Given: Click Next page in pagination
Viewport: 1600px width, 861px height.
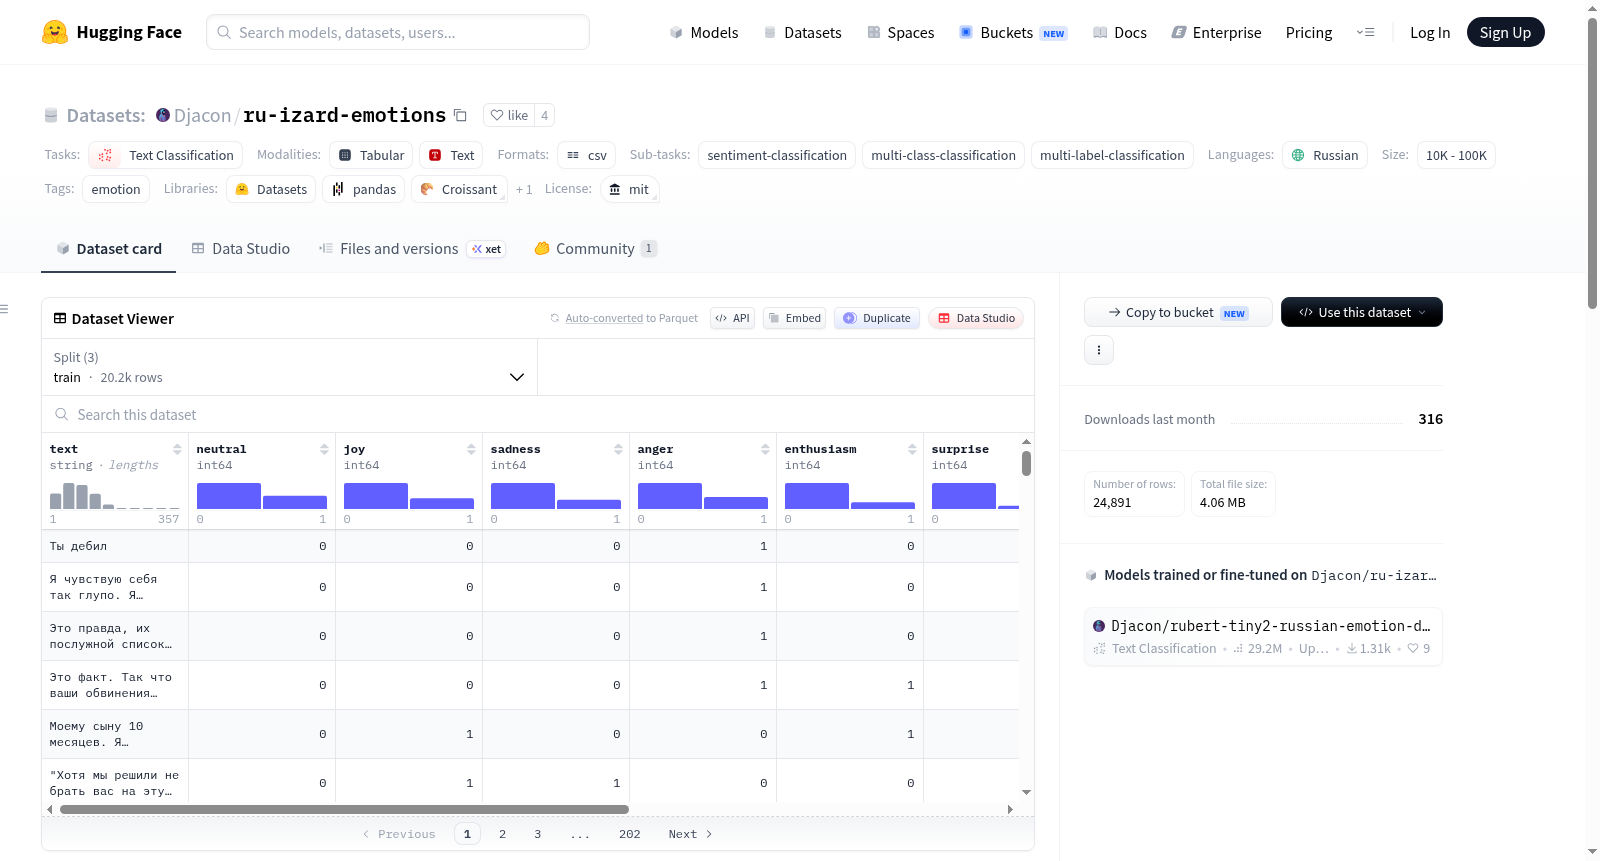Looking at the screenshot, I should pos(690,834).
